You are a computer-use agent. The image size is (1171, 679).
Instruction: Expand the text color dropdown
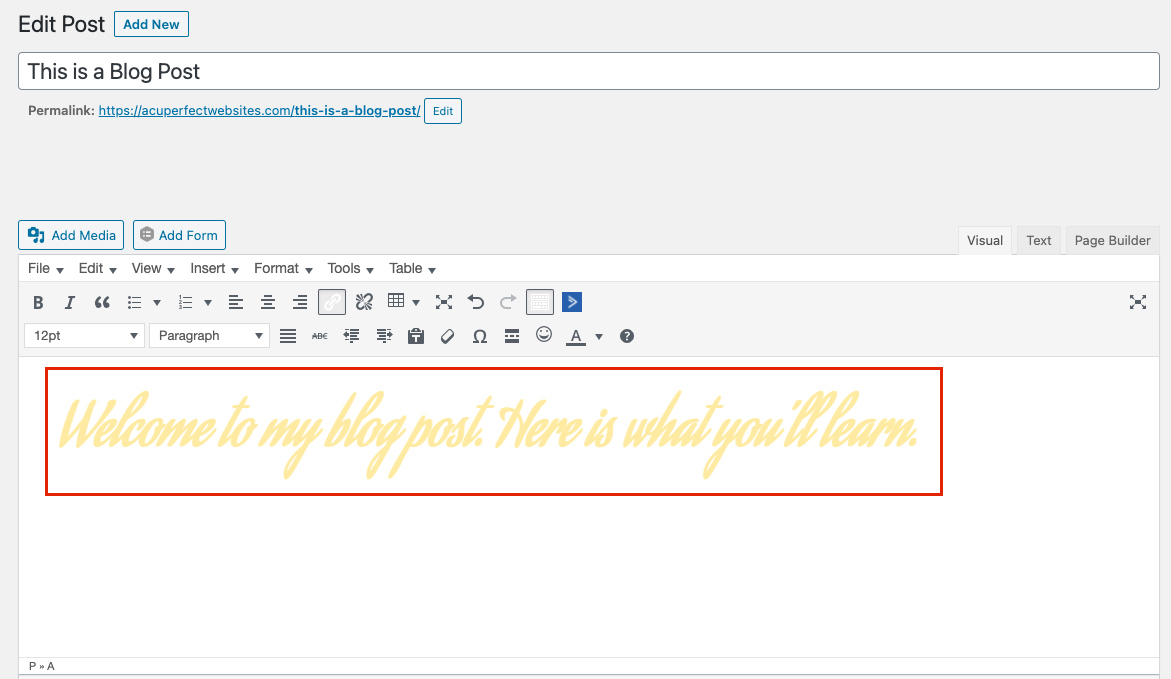[597, 336]
